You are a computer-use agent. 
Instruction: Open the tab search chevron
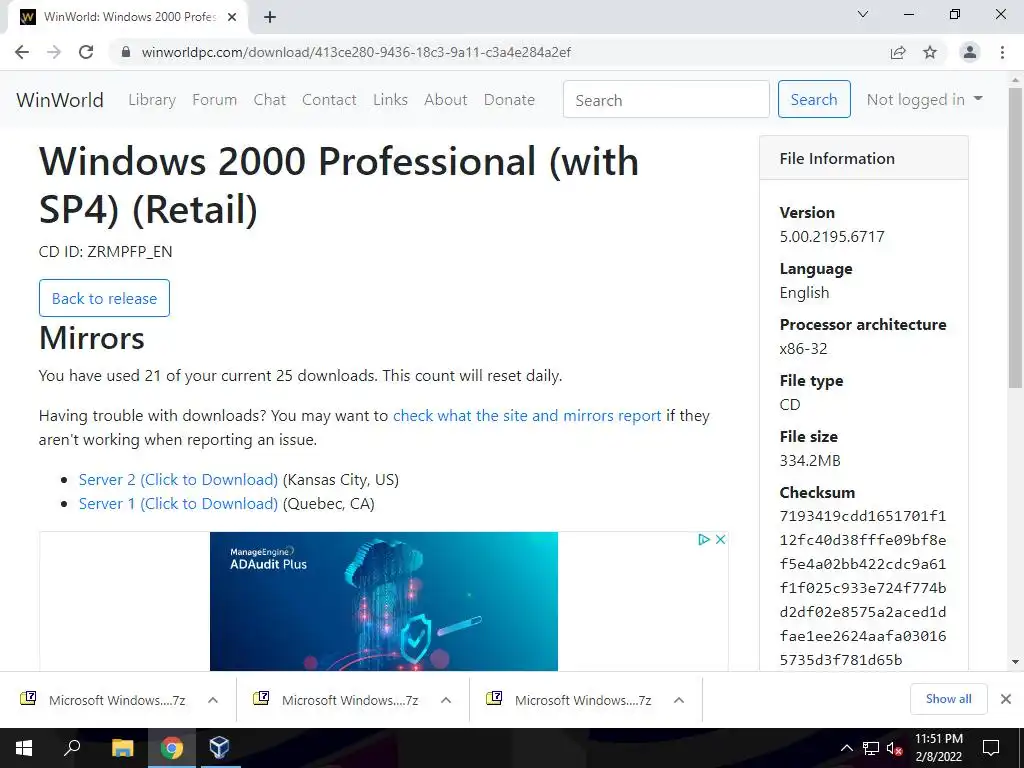(x=863, y=14)
